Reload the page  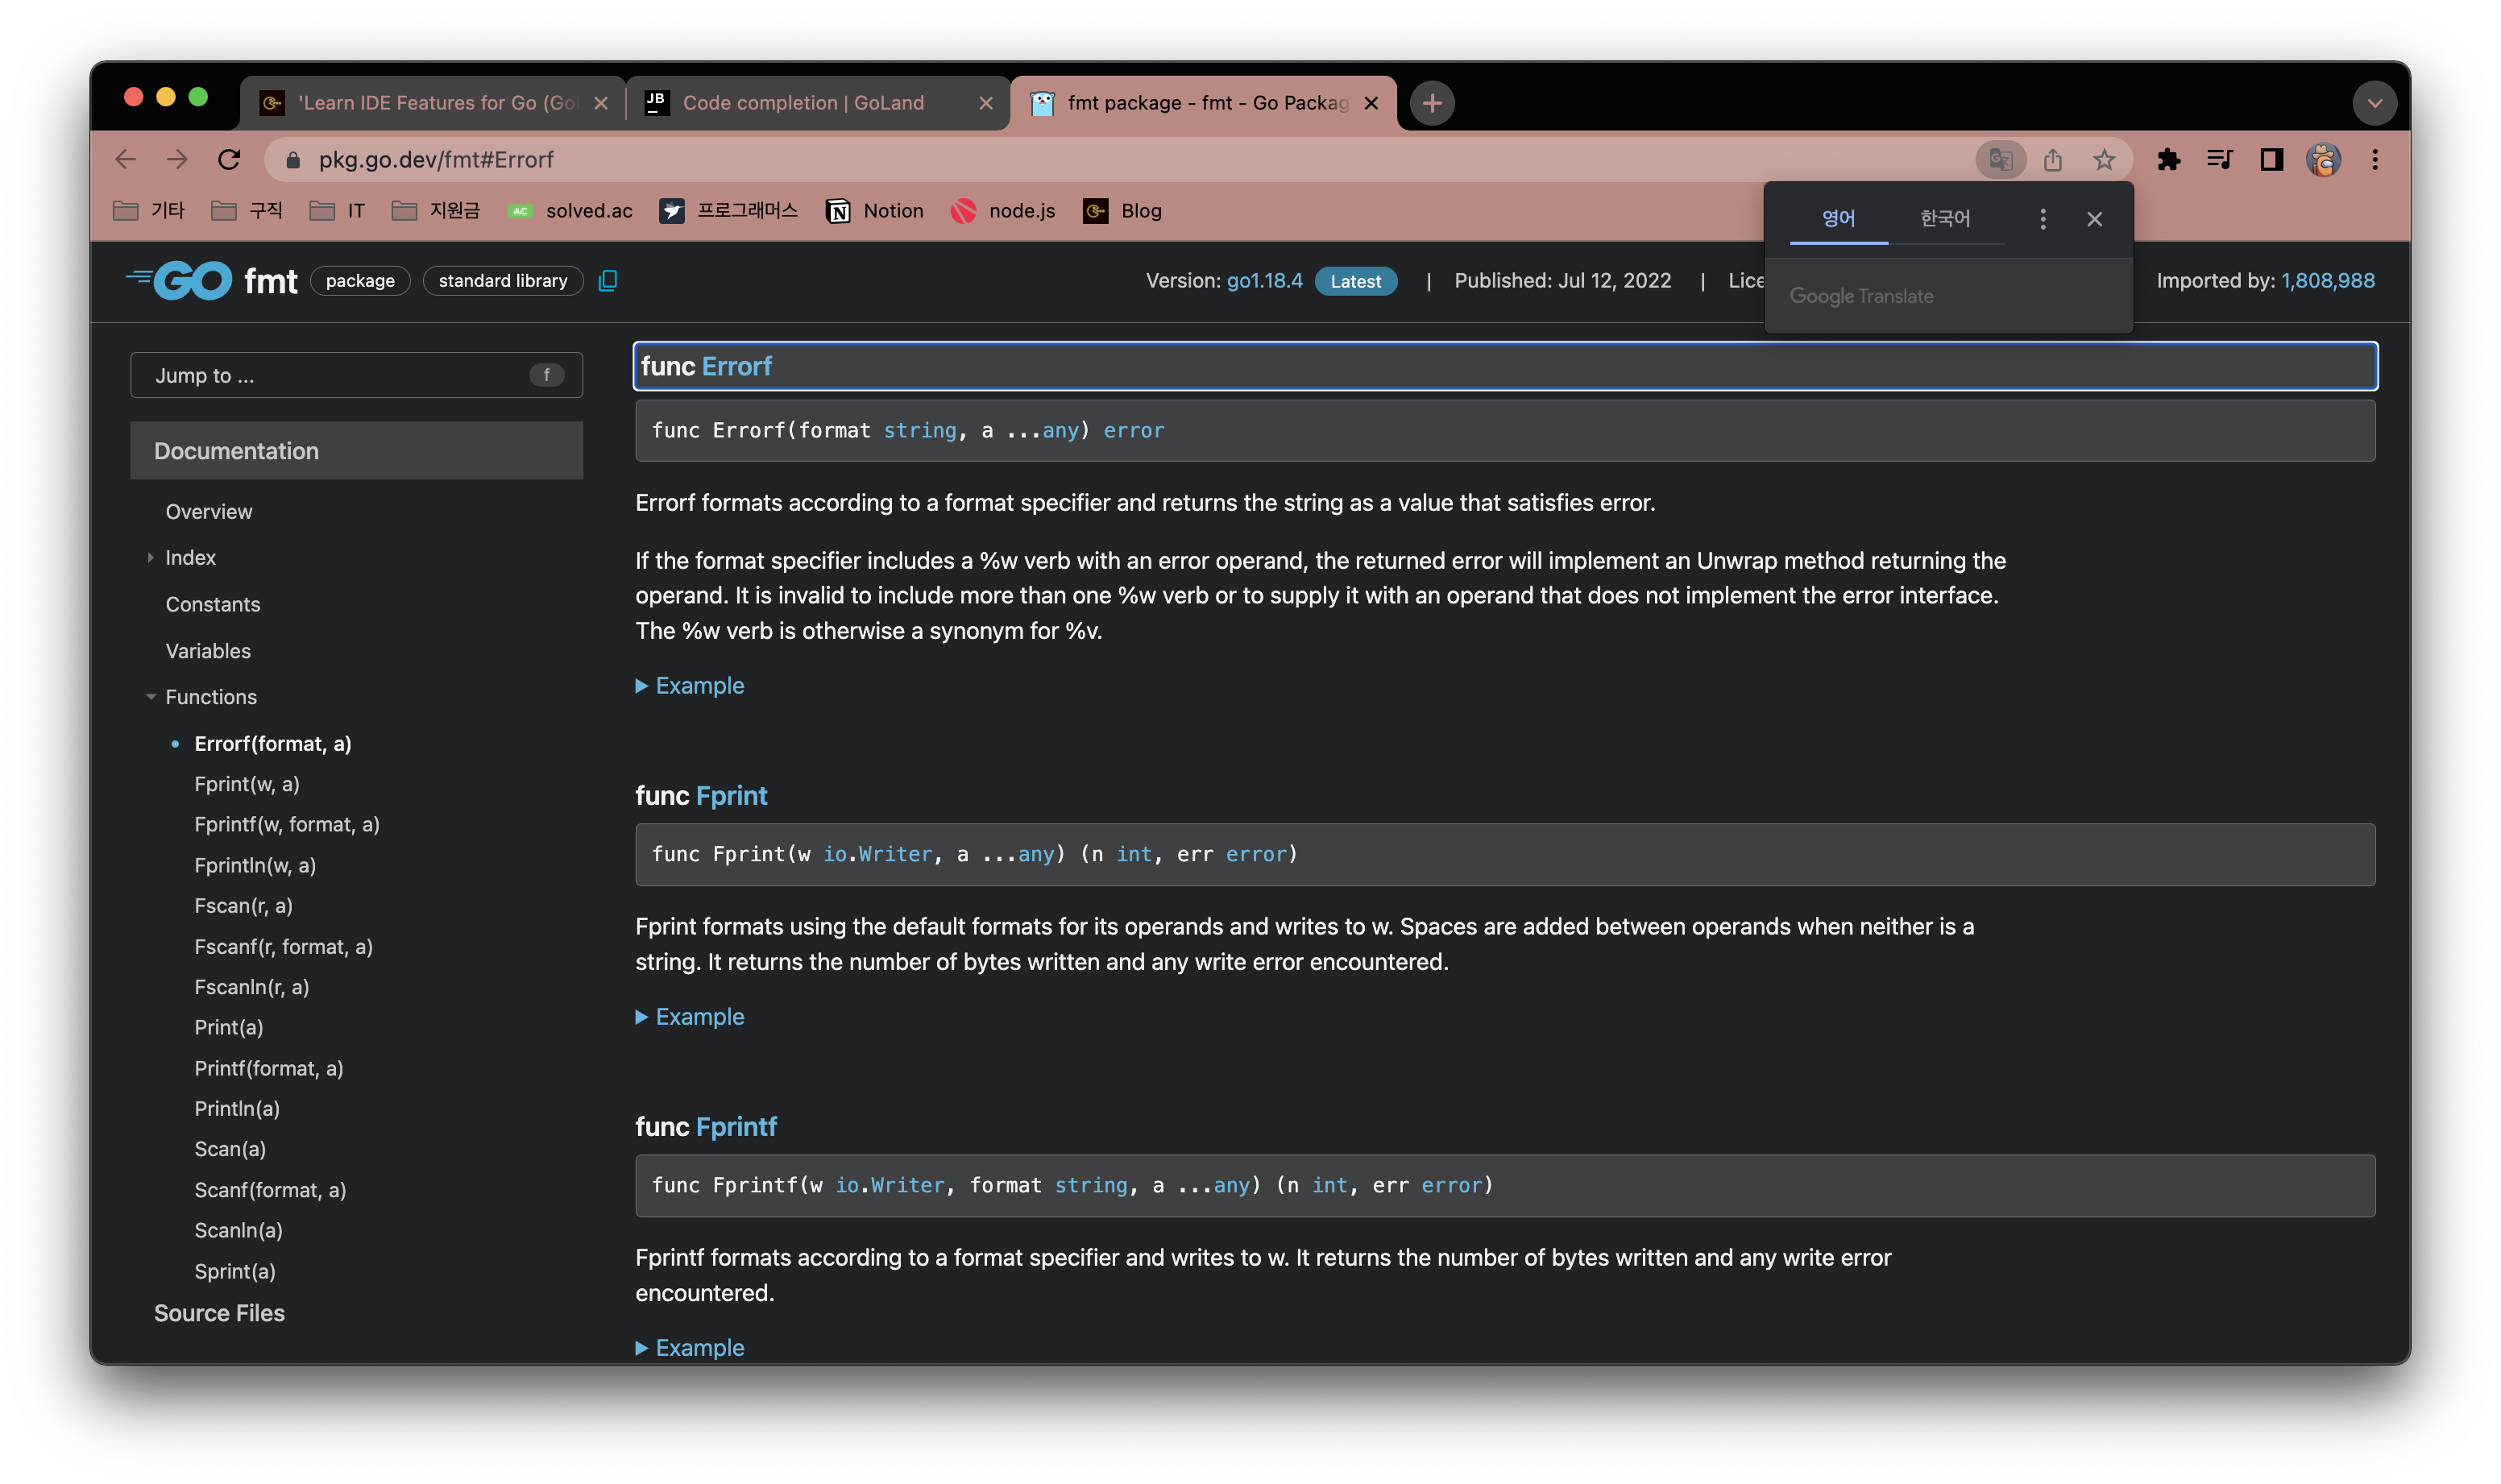229,159
